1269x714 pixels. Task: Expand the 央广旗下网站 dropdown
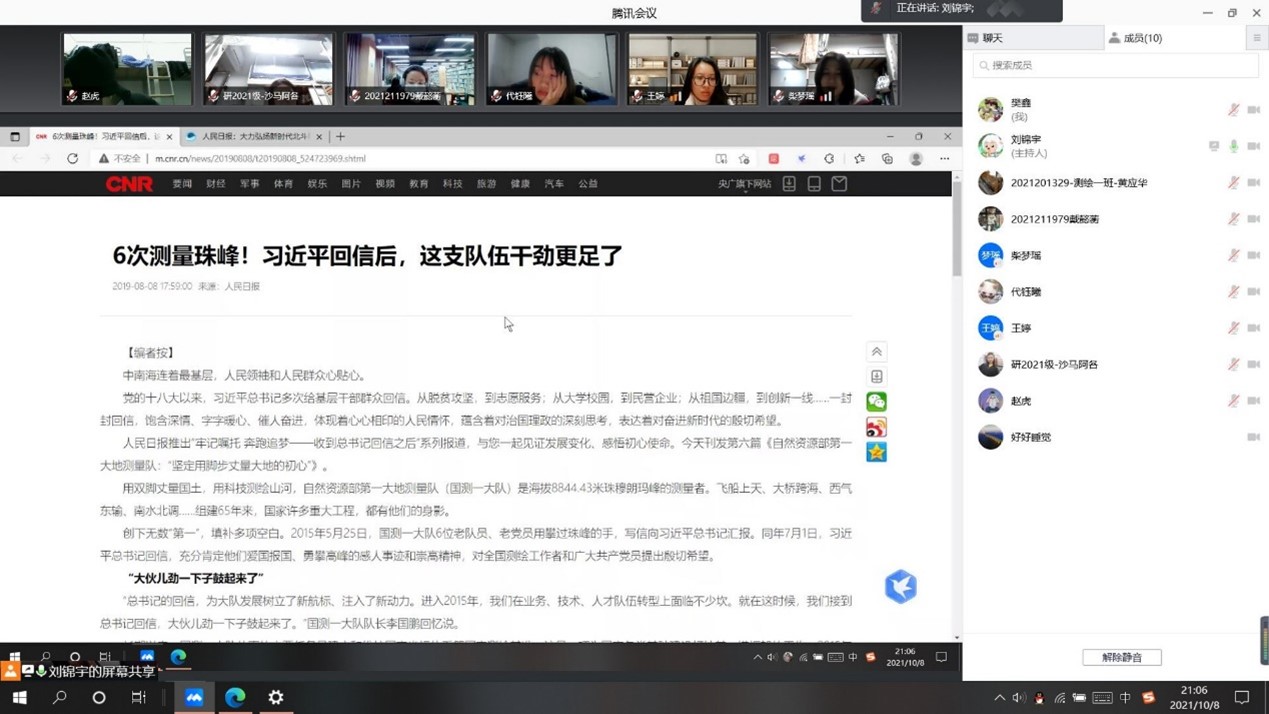coord(744,185)
